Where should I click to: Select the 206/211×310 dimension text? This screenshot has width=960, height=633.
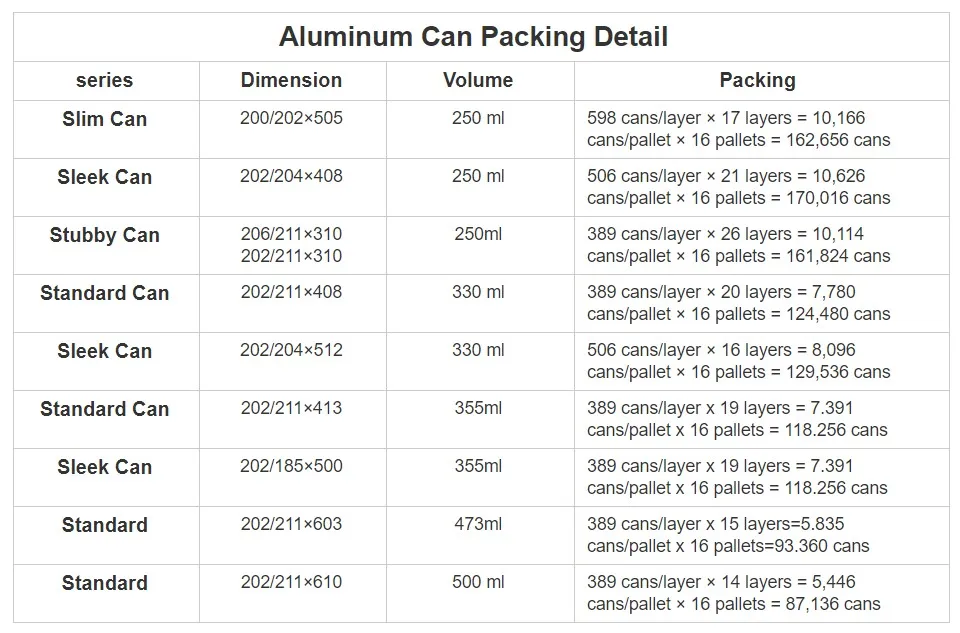coord(291,234)
